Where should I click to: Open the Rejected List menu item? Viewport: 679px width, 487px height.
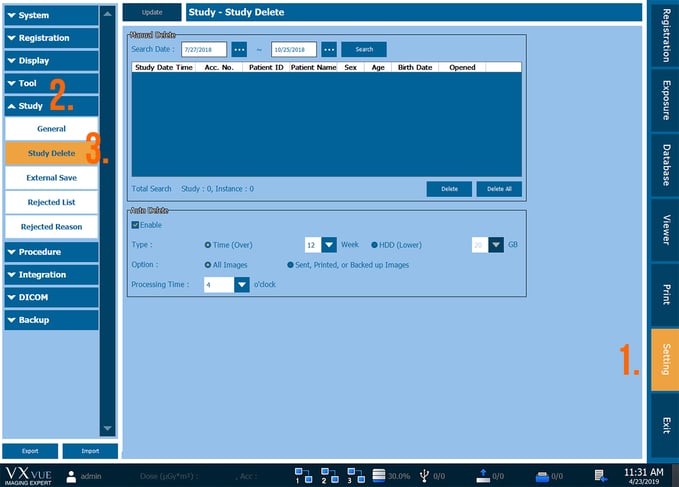(x=51, y=202)
